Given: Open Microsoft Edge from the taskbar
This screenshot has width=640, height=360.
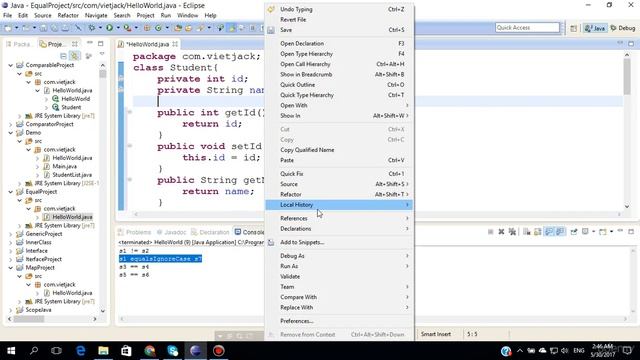Looking at the screenshot, I should [x=80, y=351].
